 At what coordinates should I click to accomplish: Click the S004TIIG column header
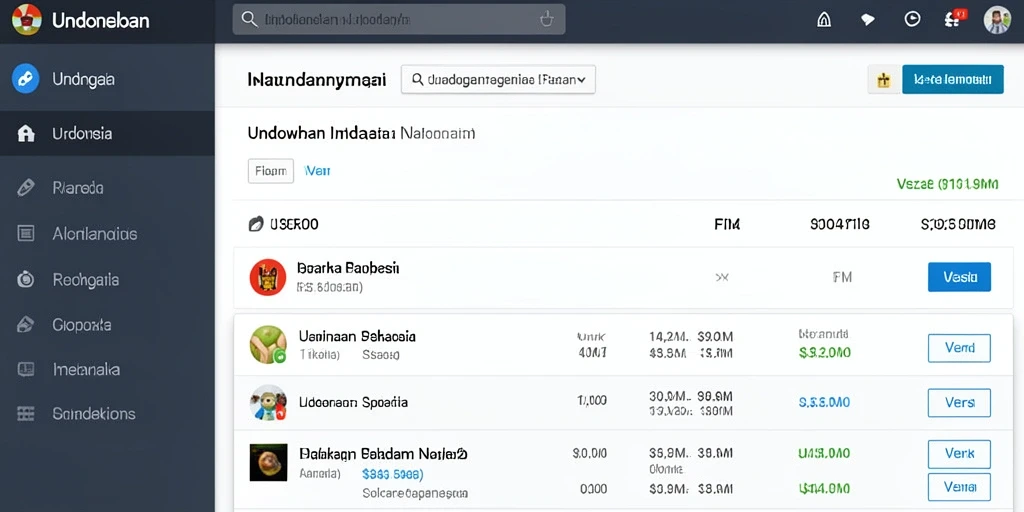coord(840,225)
